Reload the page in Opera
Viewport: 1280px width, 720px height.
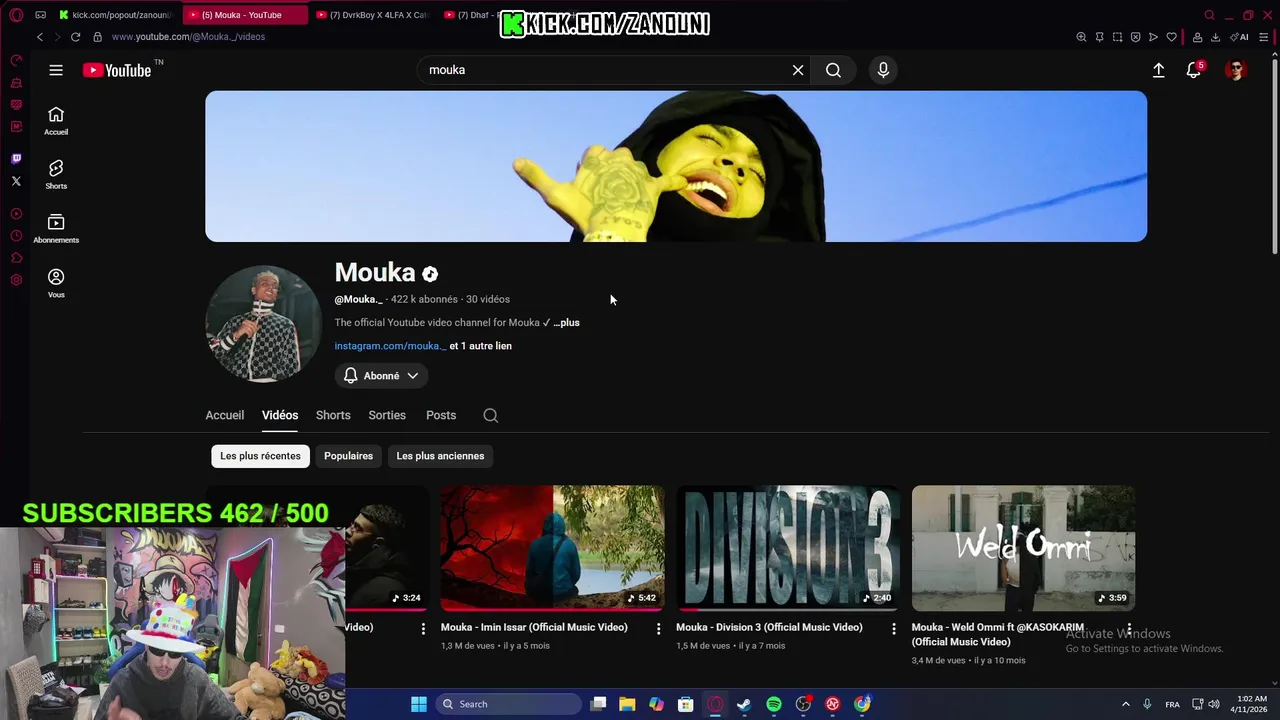tap(75, 37)
